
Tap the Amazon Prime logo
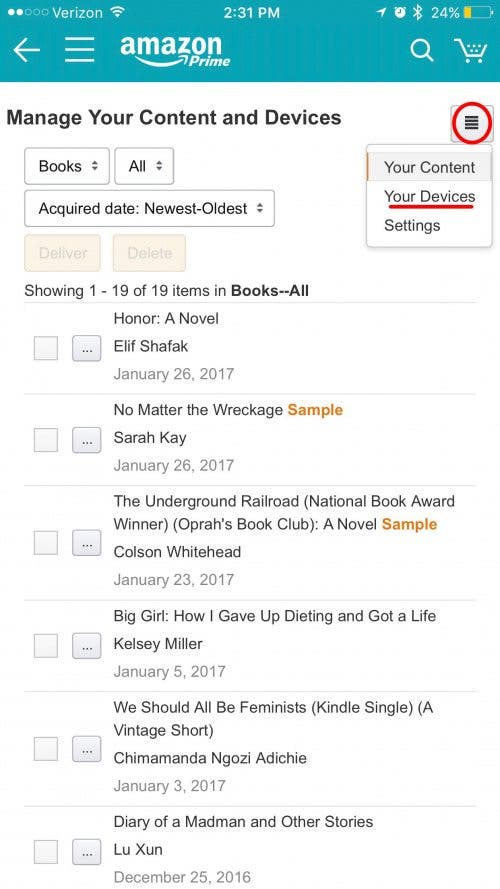tap(175, 51)
